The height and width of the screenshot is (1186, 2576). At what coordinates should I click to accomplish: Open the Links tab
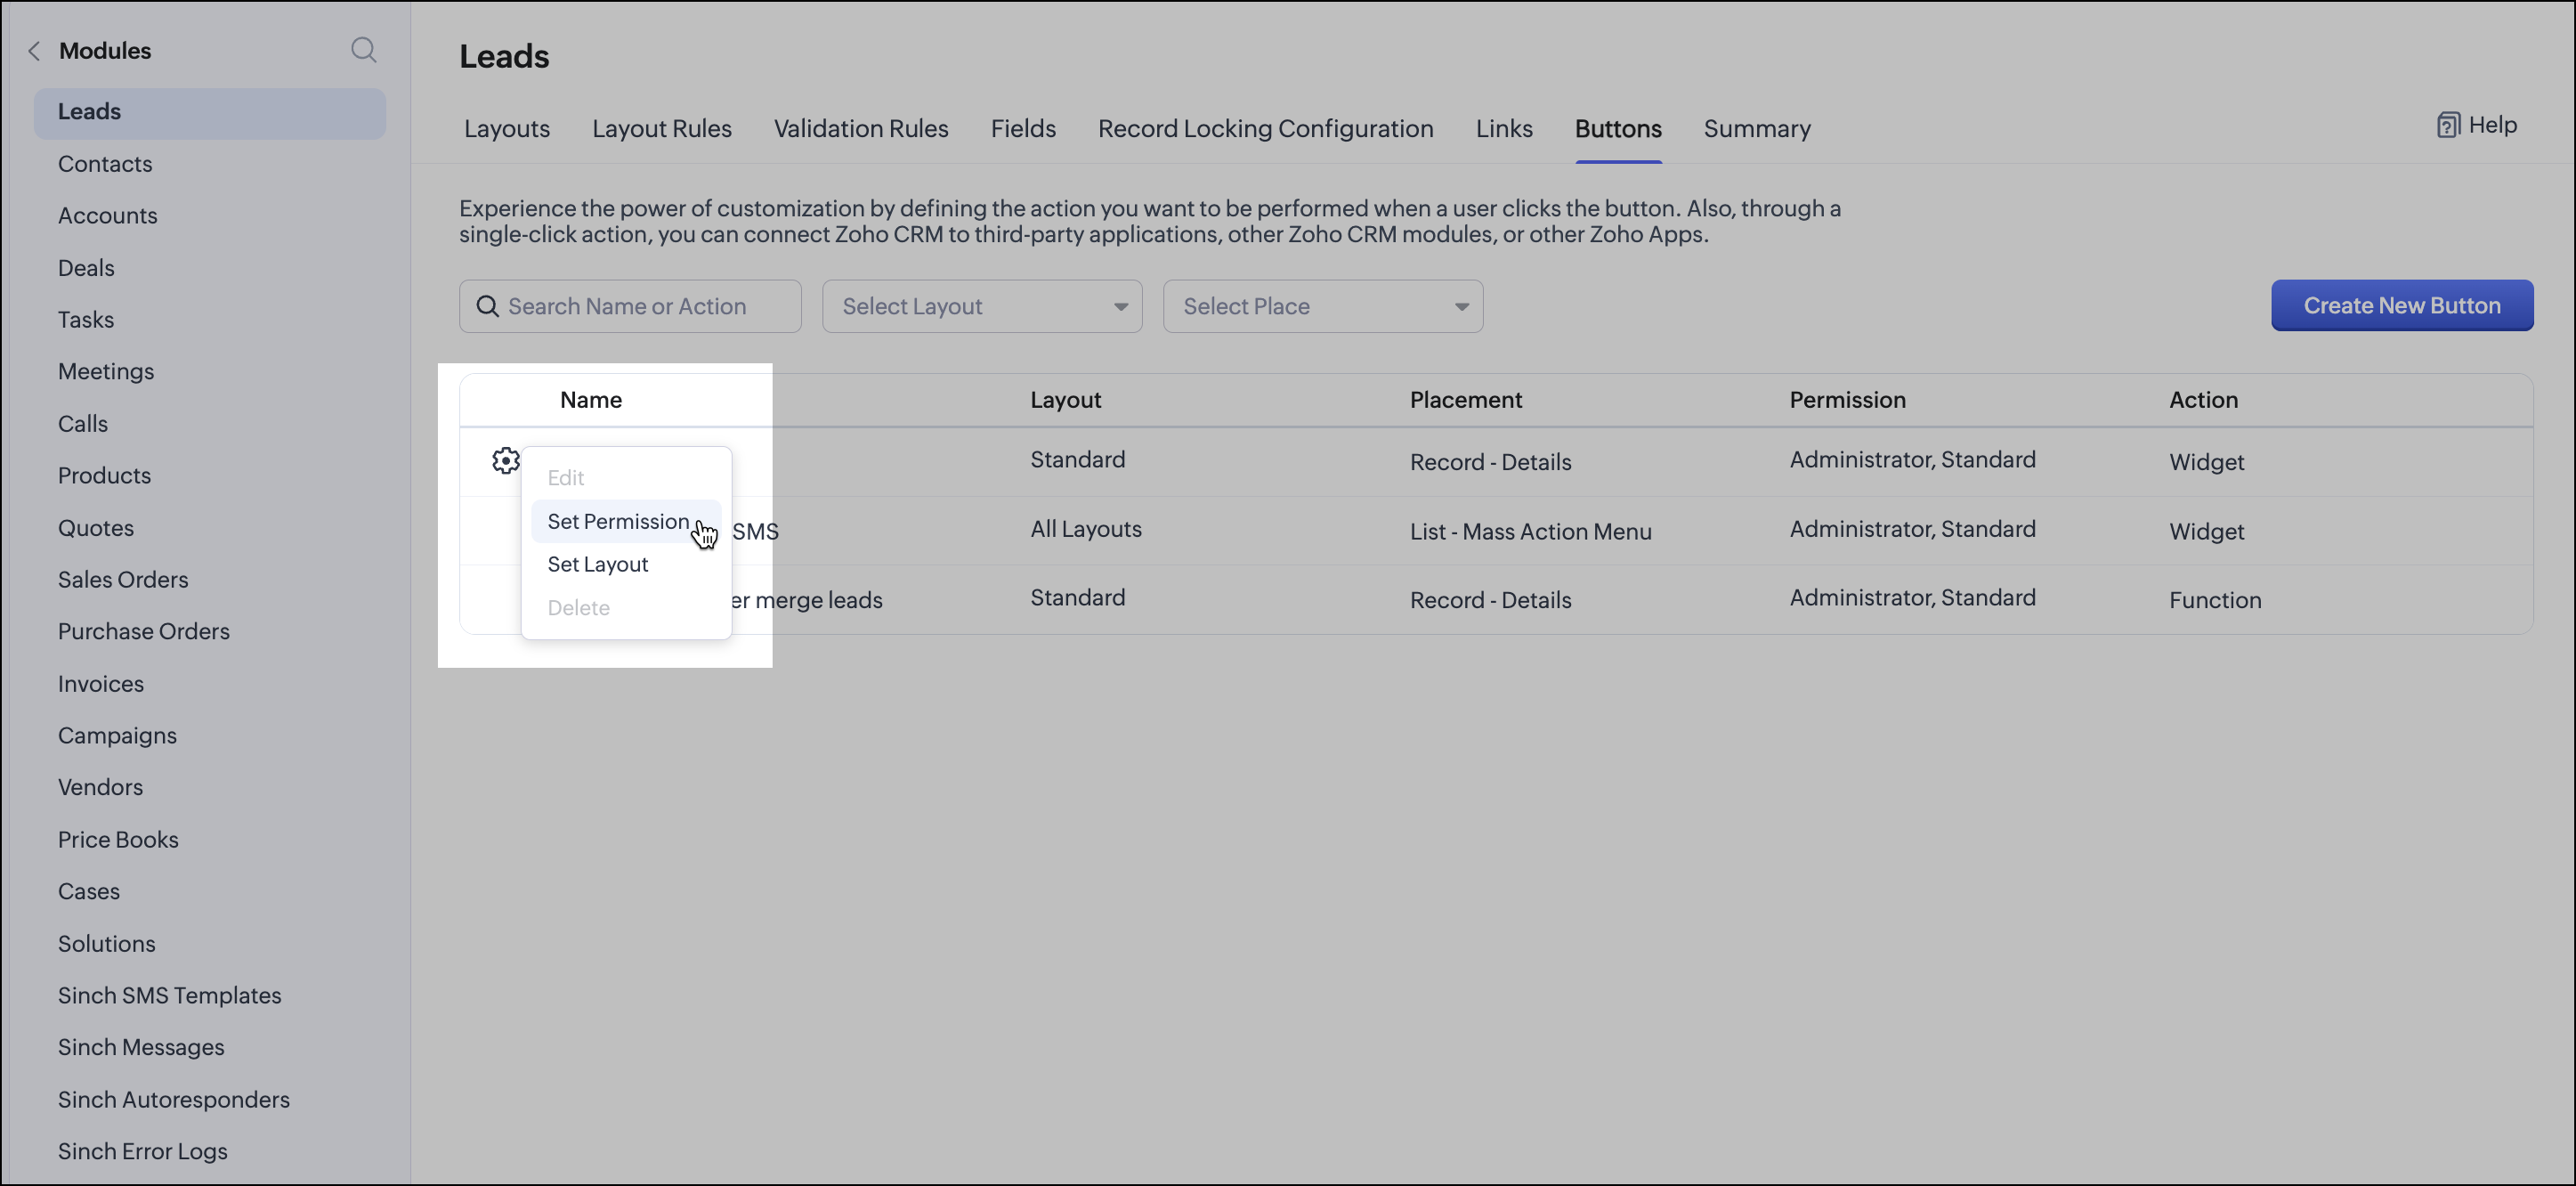1504,128
